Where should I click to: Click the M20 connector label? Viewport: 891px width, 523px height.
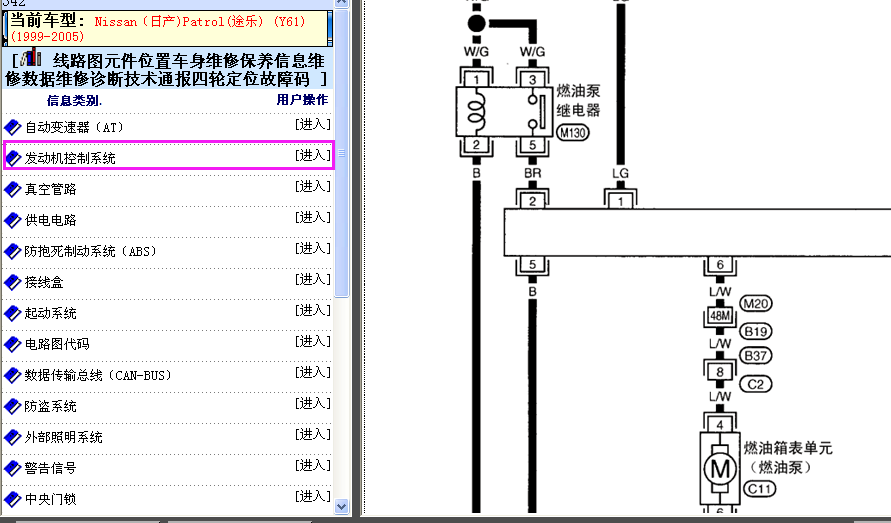pos(756,304)
